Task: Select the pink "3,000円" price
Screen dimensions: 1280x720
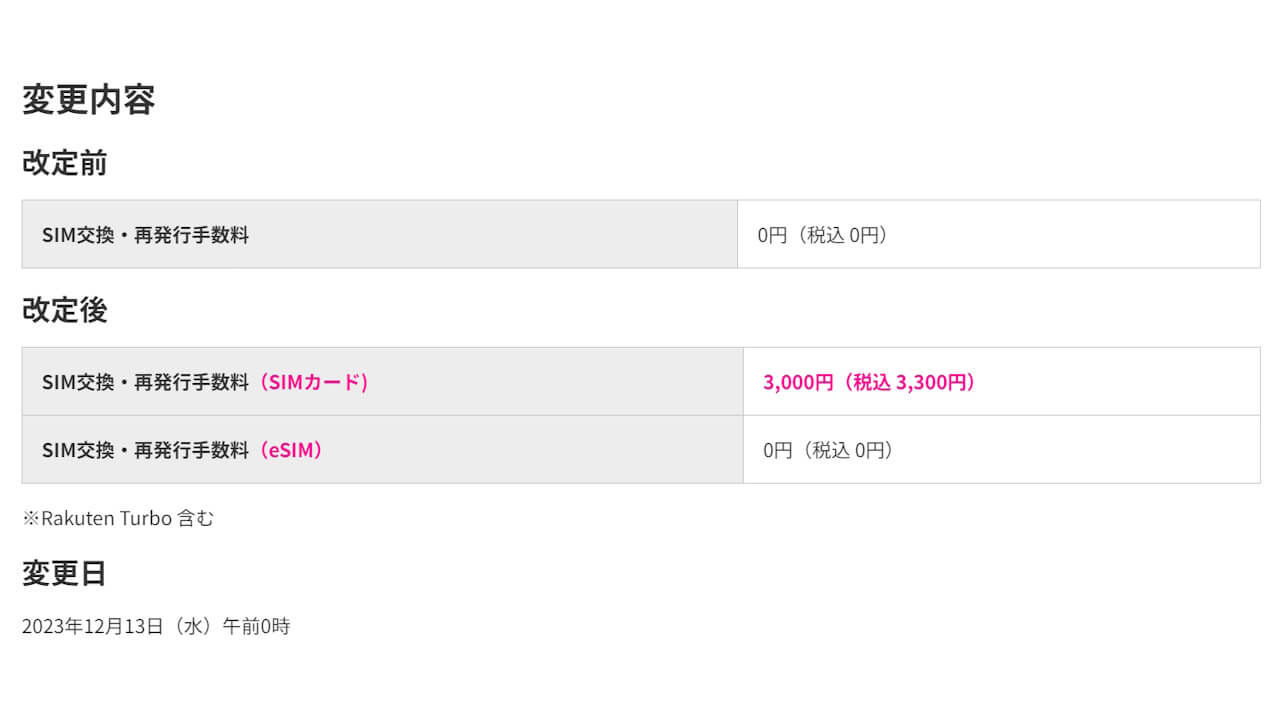Action: click(797, 382)
